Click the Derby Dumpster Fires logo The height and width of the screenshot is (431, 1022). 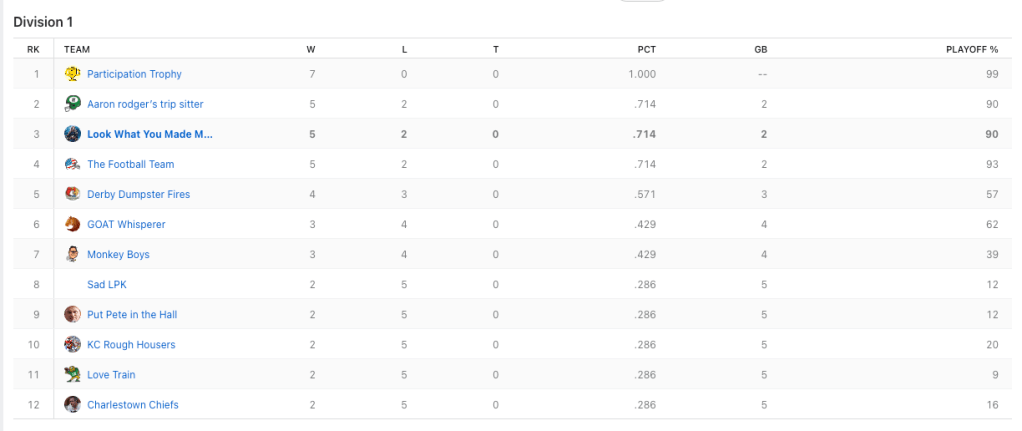[x=72, y=194]
